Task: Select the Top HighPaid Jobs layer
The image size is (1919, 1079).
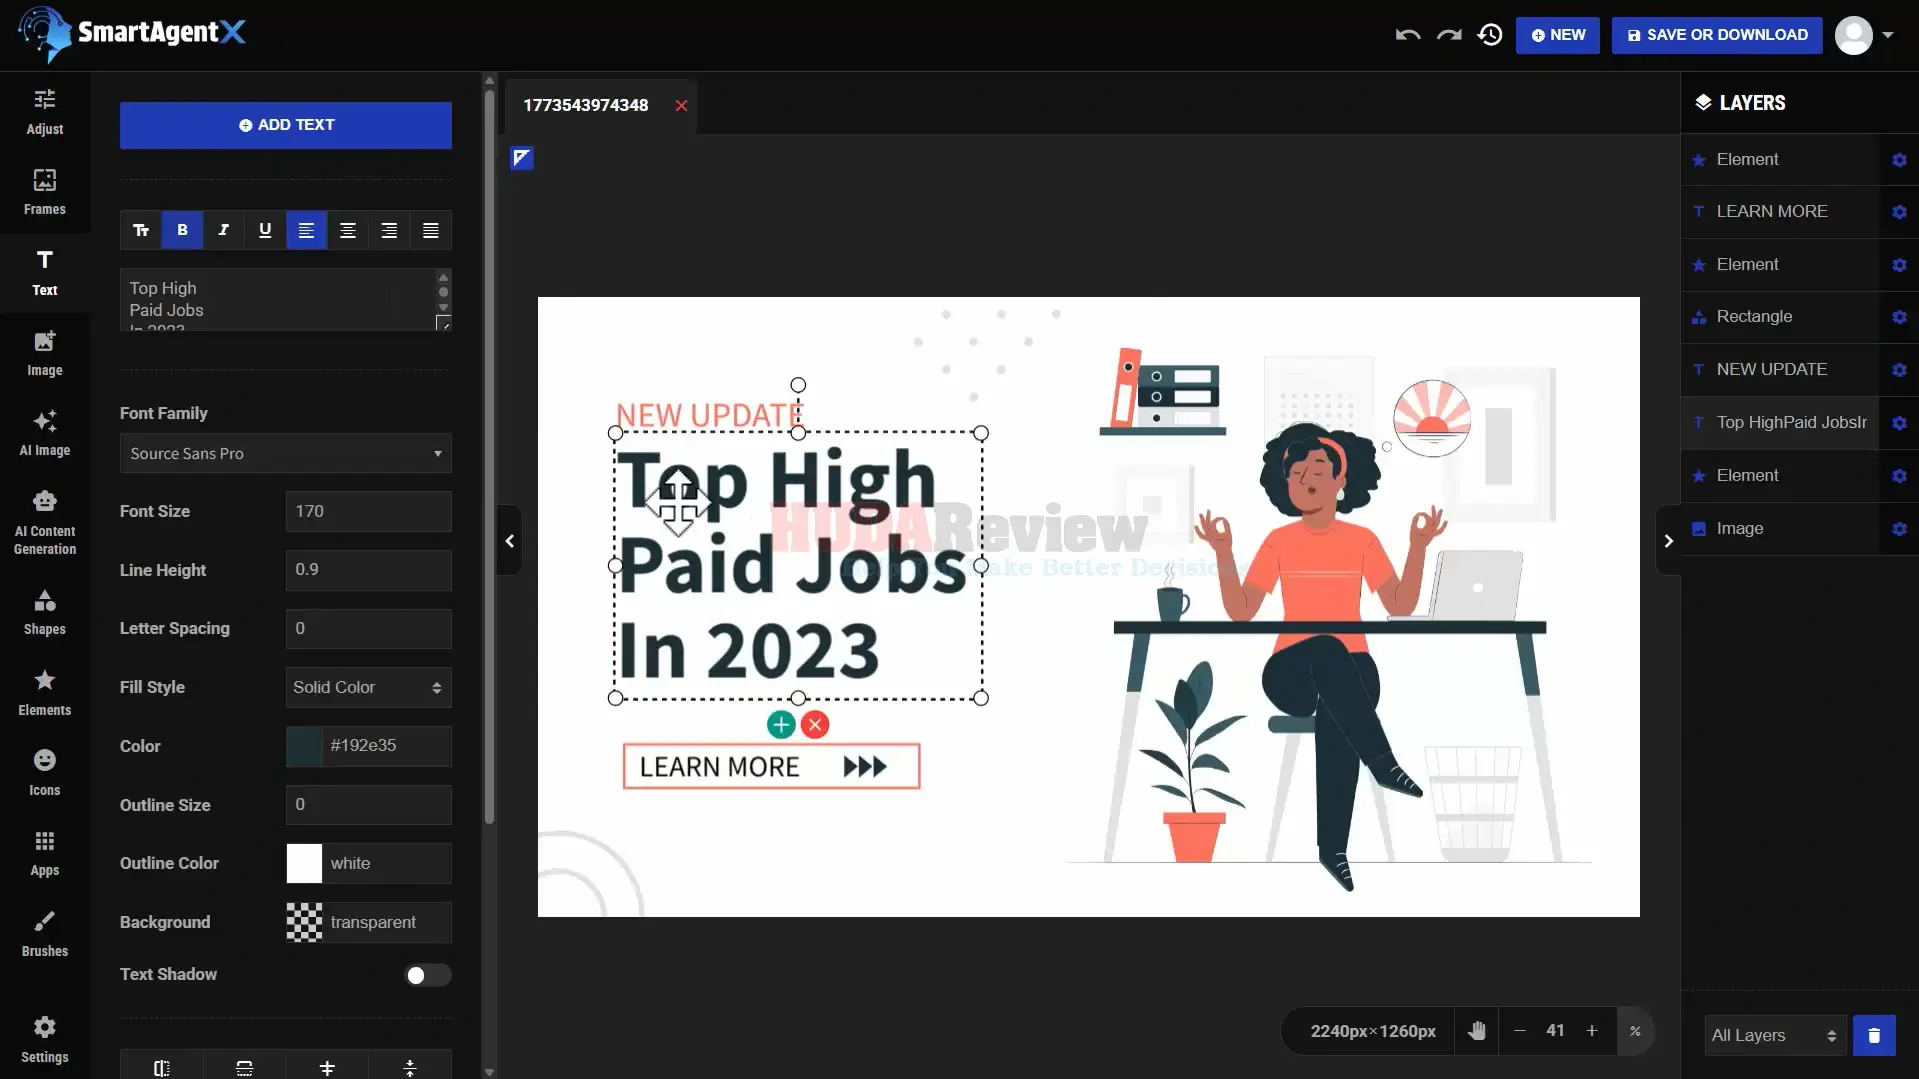Action: 1780,423
